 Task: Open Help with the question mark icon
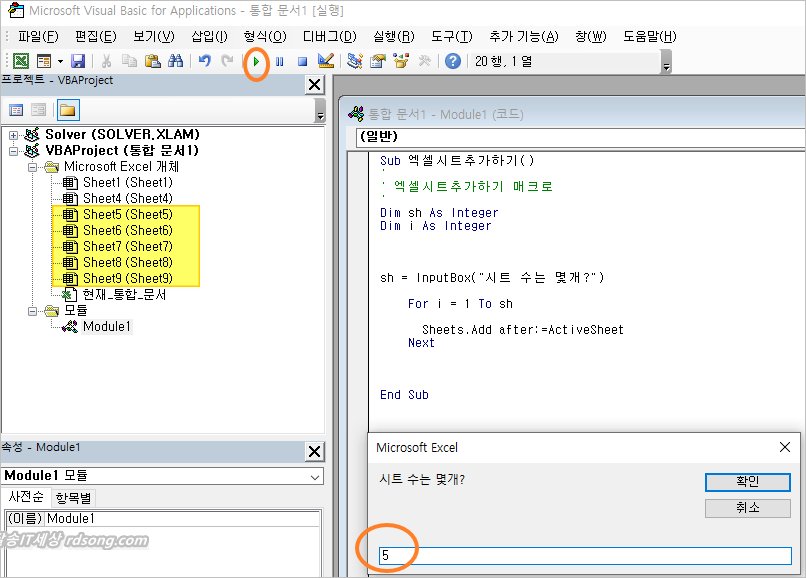453,62
